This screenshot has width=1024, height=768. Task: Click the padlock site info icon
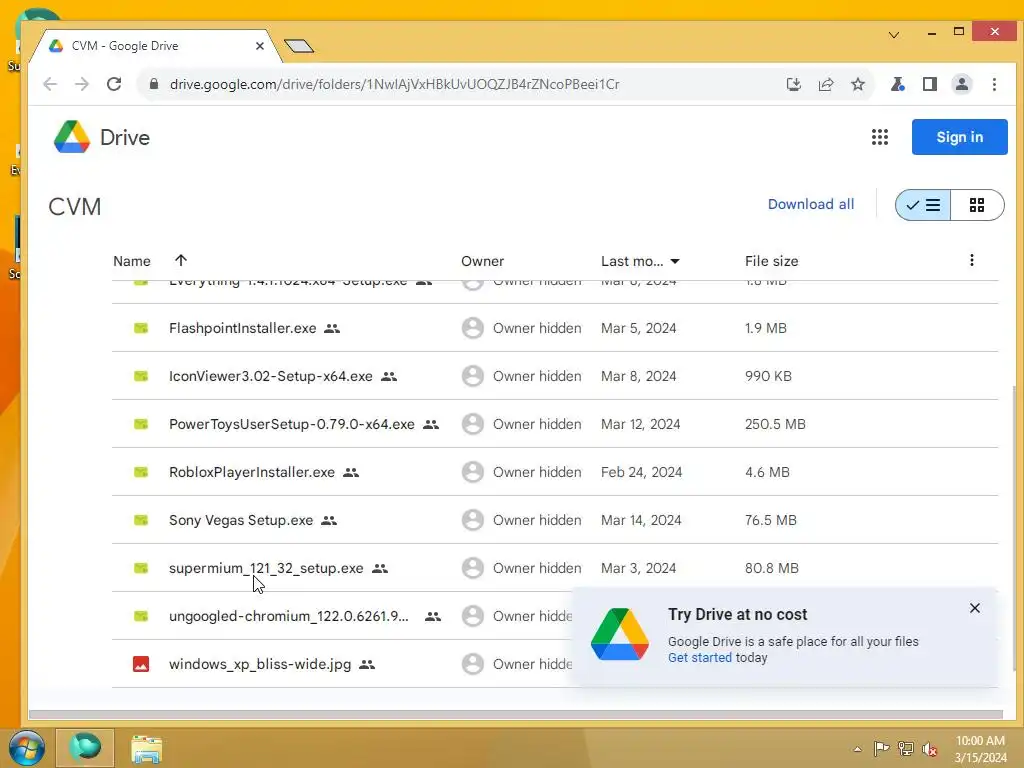click(x=154, y=84)
